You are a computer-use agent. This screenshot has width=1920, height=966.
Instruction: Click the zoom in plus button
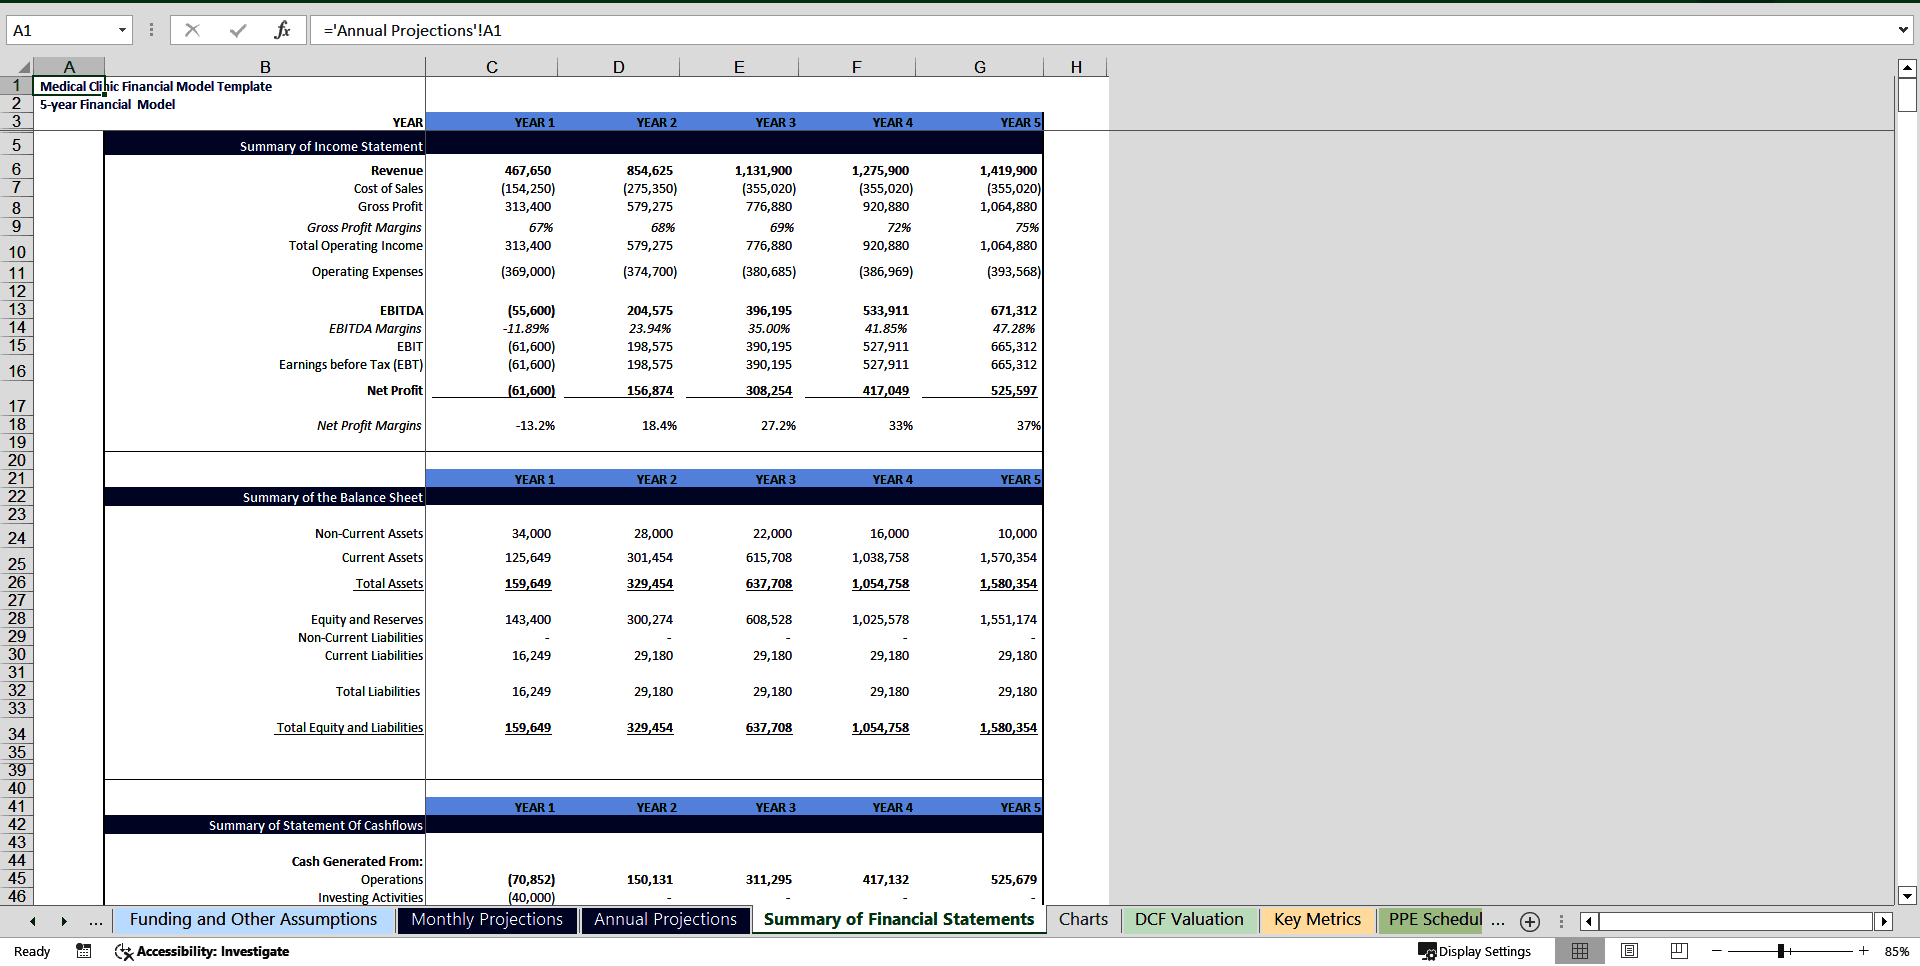[1863, 951]
